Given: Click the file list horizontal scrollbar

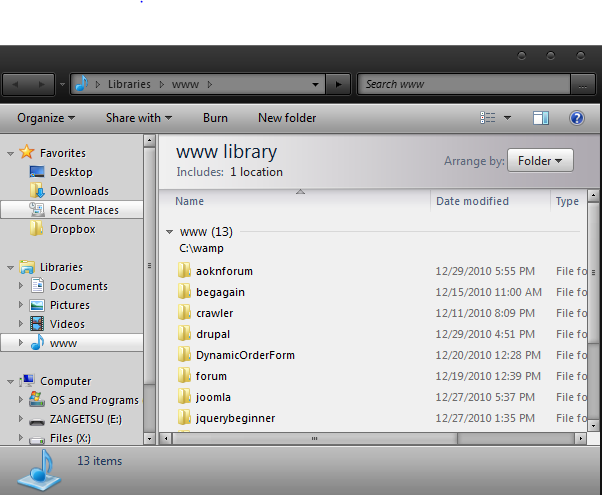Looking at the screenshot, I should pyautogui.click(x=315, y=438).
